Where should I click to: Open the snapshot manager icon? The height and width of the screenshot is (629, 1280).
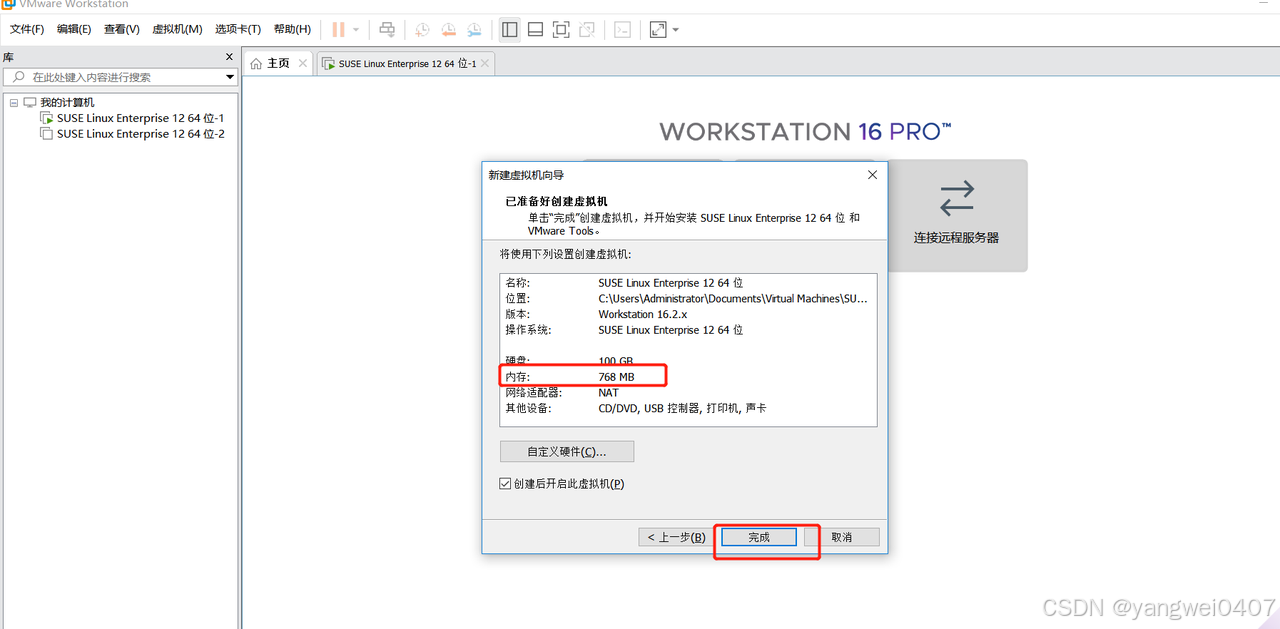[474, 30]
